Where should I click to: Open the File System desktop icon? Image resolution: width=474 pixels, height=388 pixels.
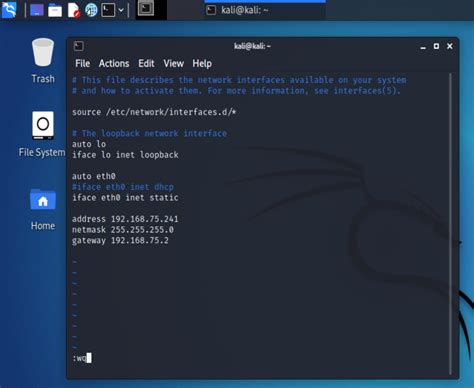click(42, 134)
